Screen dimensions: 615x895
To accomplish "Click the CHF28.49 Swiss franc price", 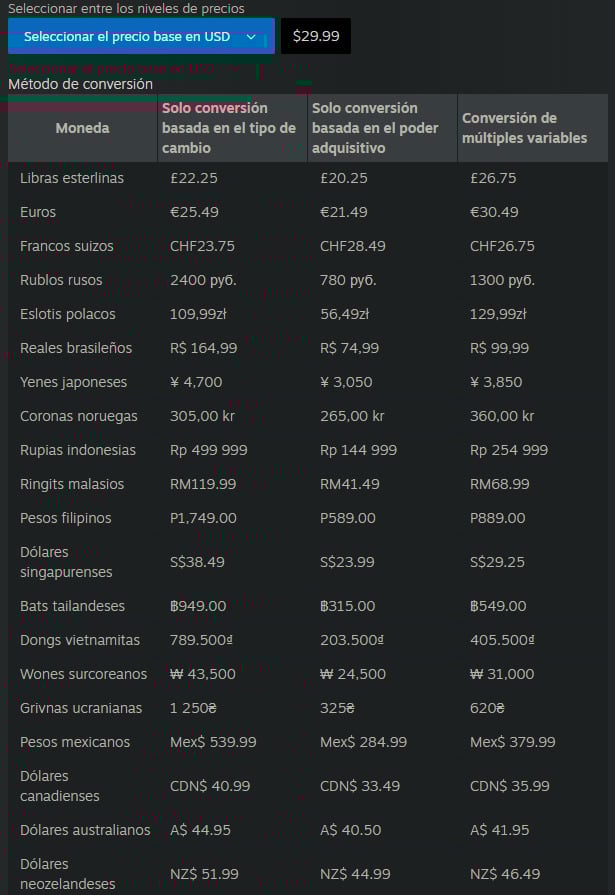I will tap(353, 246).
